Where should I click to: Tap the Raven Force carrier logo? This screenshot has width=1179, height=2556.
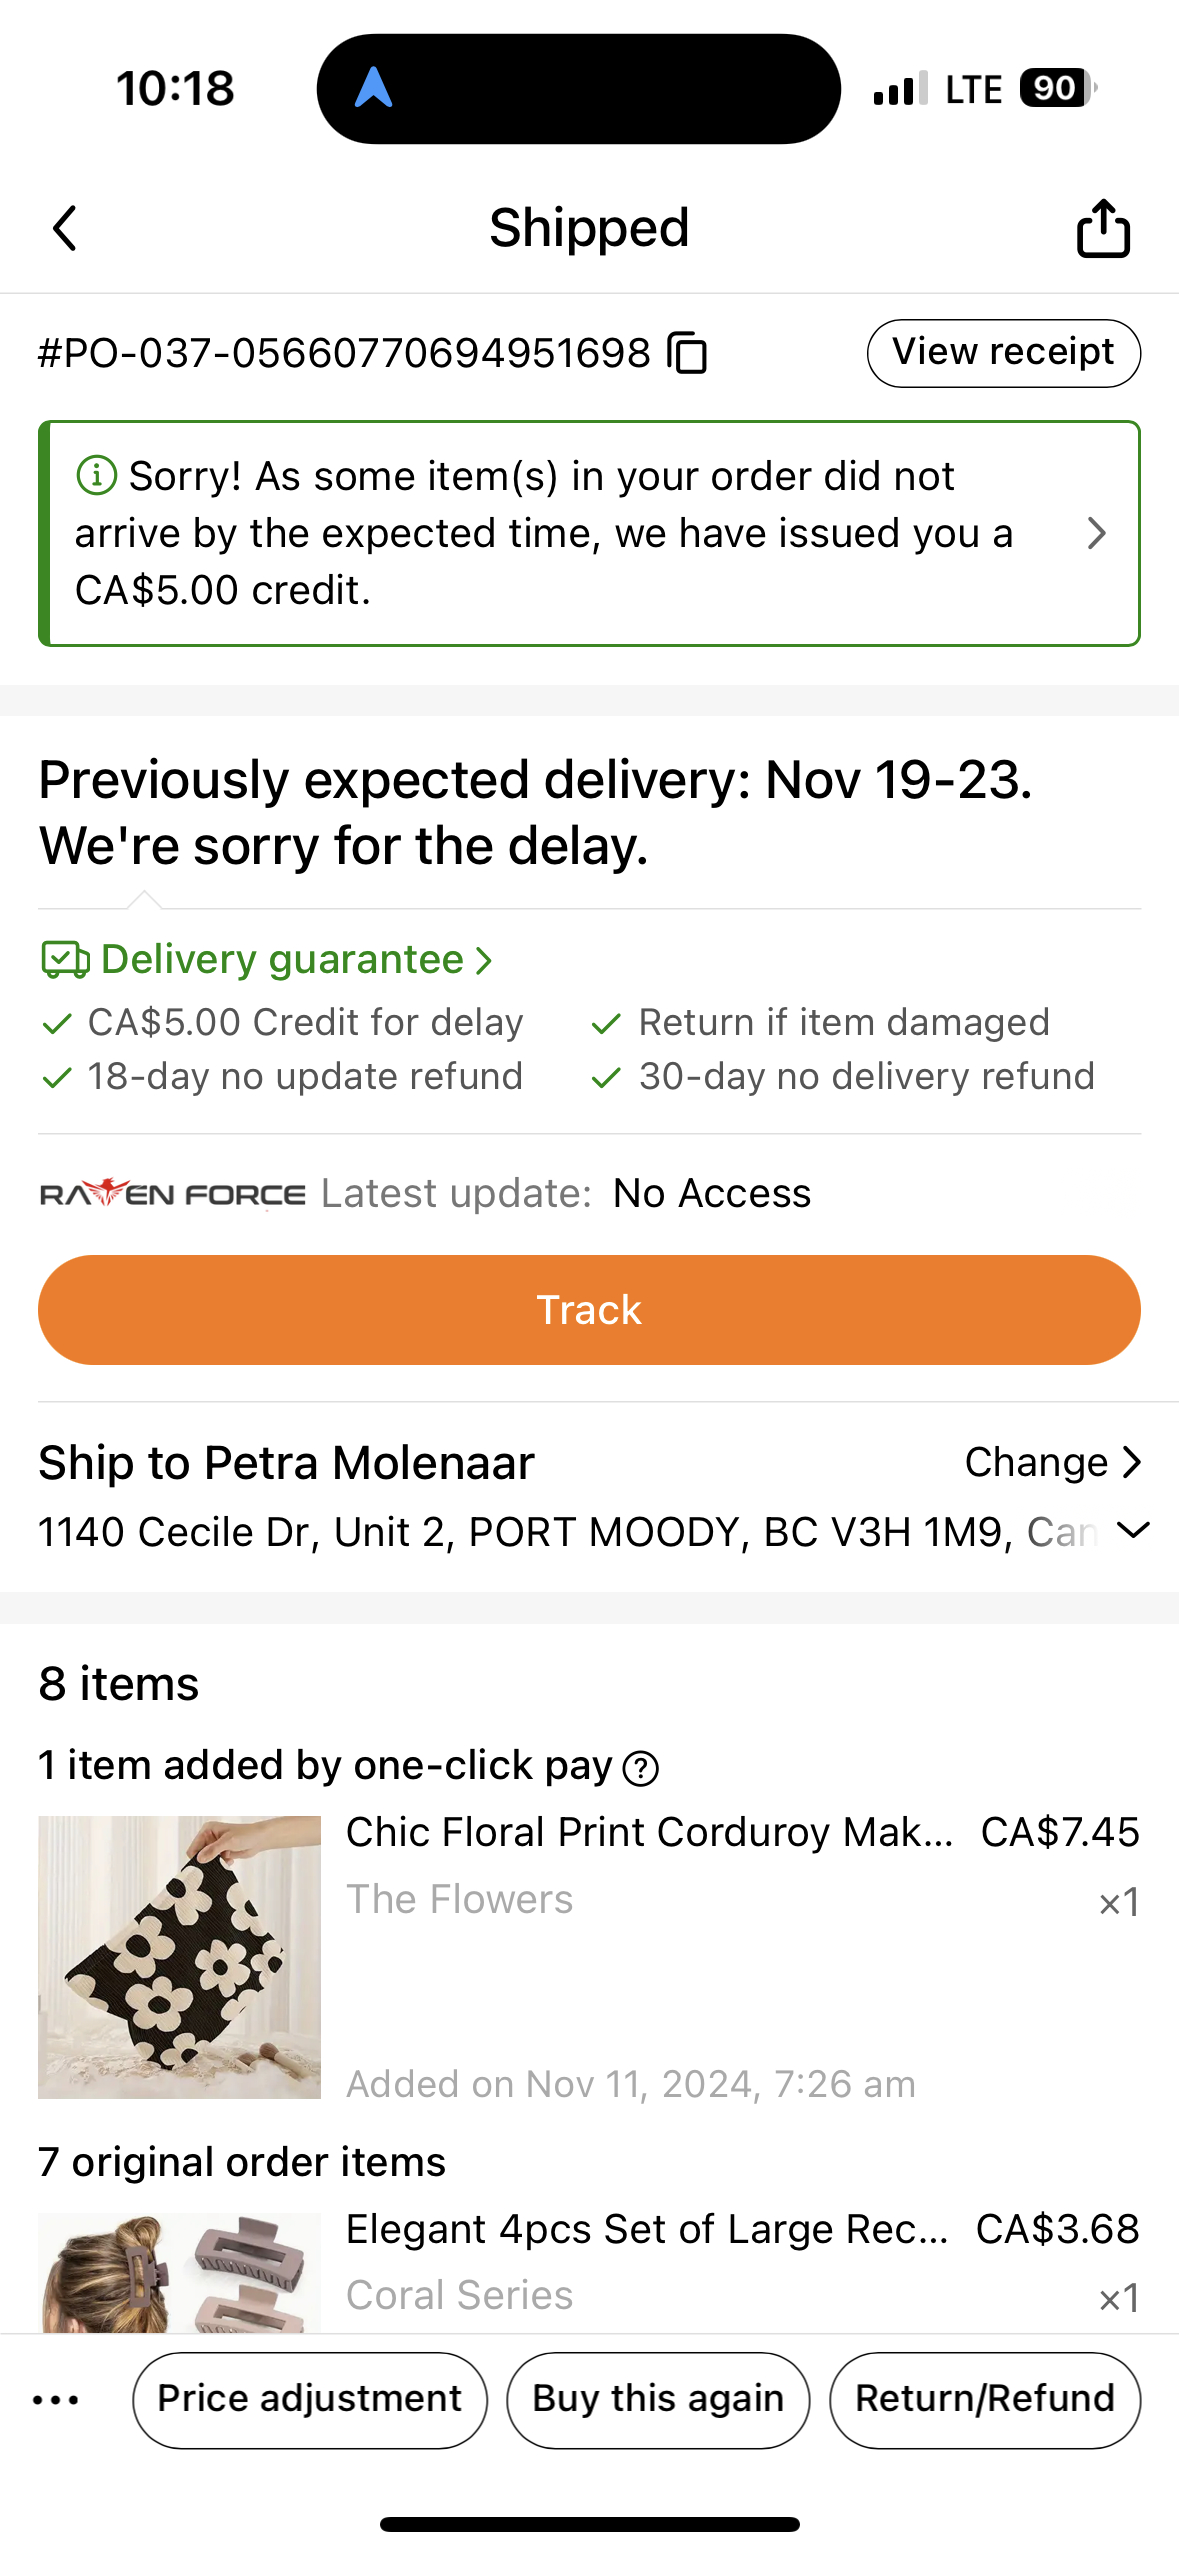172,1194
